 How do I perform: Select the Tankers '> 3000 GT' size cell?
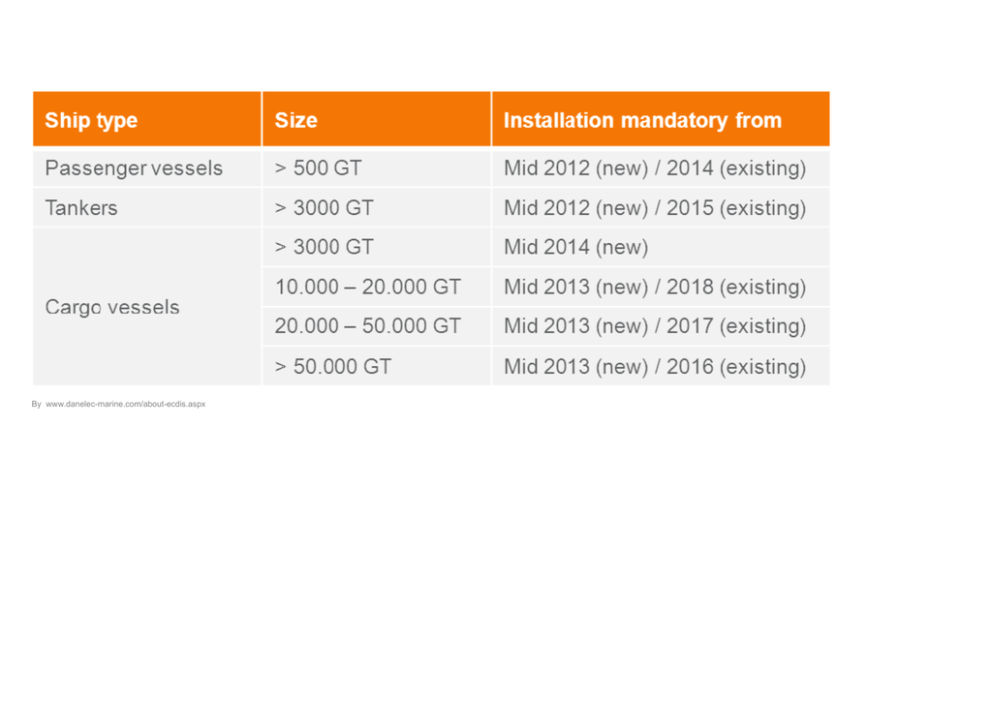(x=324, y=208)
